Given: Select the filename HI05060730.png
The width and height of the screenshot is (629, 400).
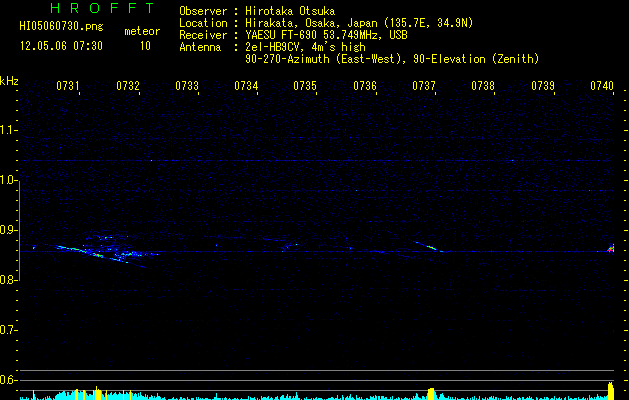Looking at the screenshot, I should pyautogui.click(x=61, y=26).
